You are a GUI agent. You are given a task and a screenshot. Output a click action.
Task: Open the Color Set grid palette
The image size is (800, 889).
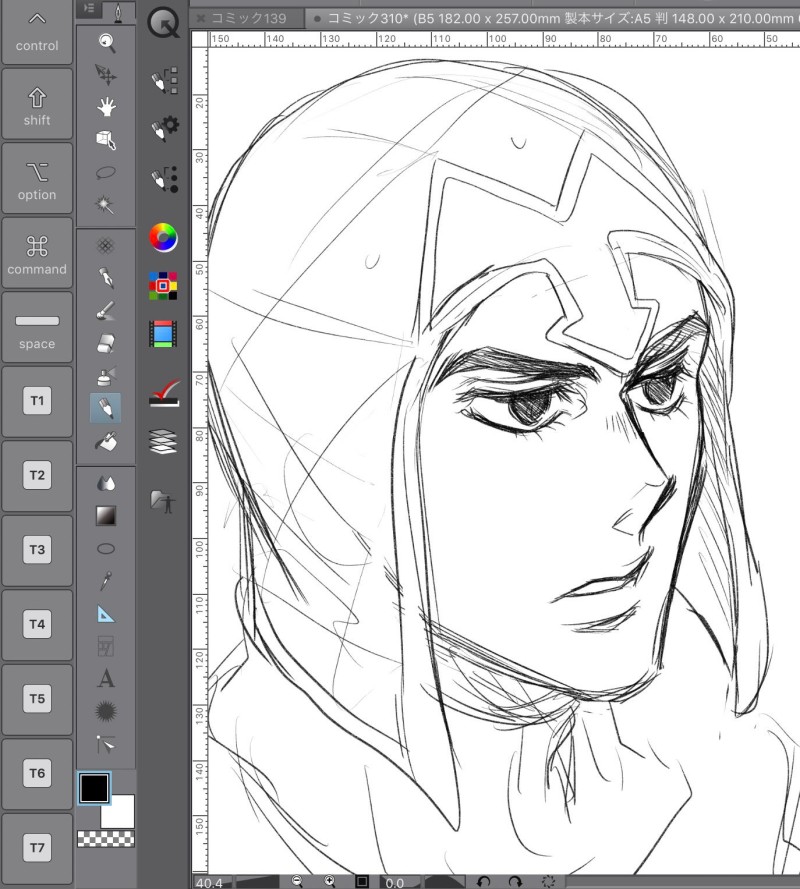click(x=163, y=286)
